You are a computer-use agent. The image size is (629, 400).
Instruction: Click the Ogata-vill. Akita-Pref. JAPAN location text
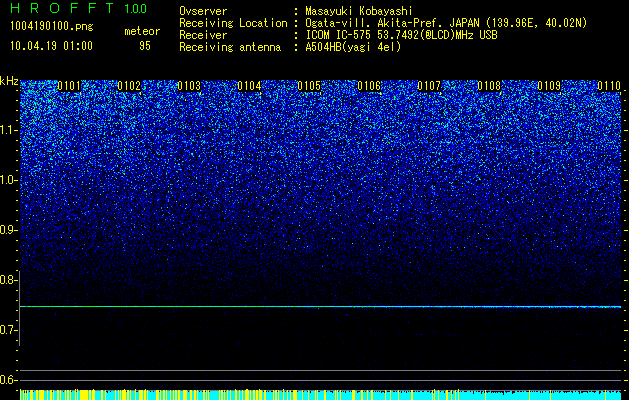click(x=446, y=23)
